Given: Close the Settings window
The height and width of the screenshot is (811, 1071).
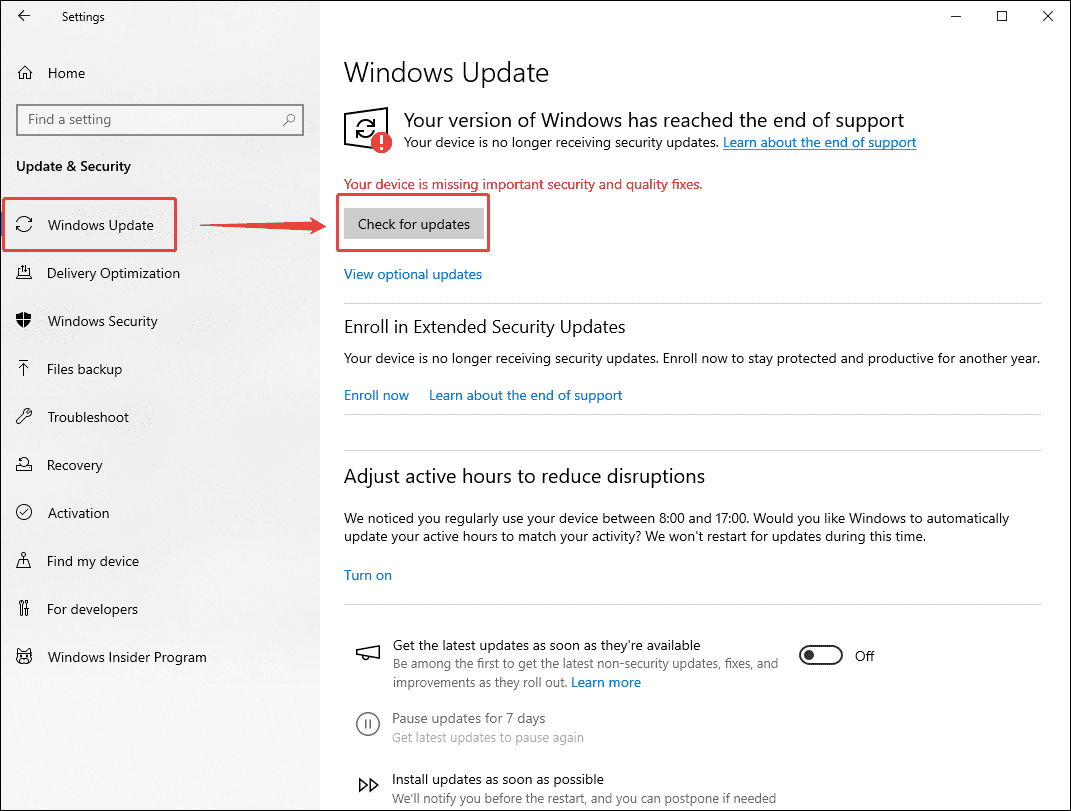Looking at the screenshot, I should [x=1048, y=16].
